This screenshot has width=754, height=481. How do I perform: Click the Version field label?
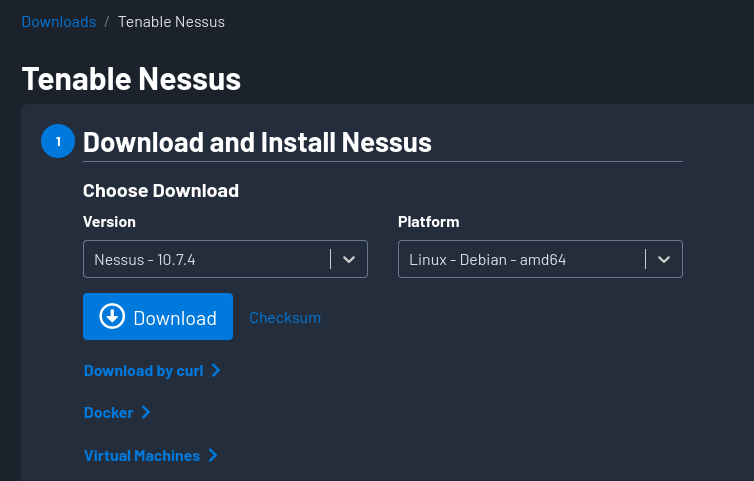109,222
